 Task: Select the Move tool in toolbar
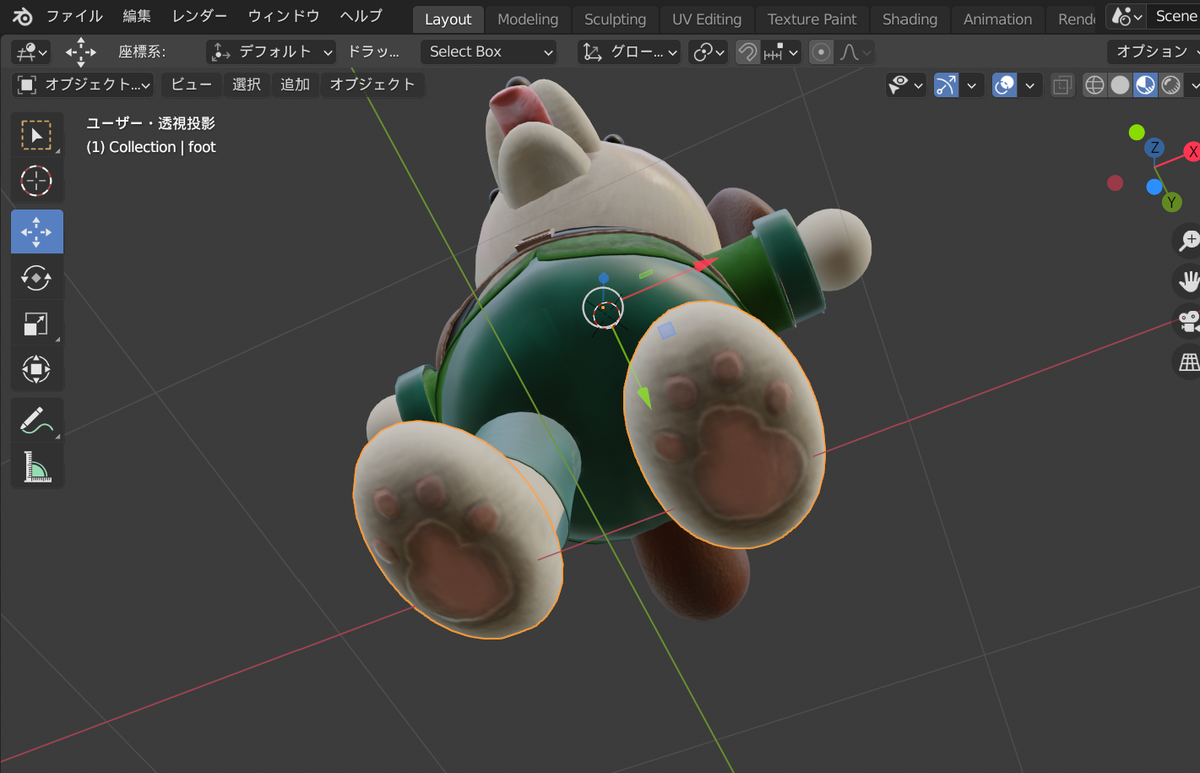pyautogui.click(x=37, y=232)
